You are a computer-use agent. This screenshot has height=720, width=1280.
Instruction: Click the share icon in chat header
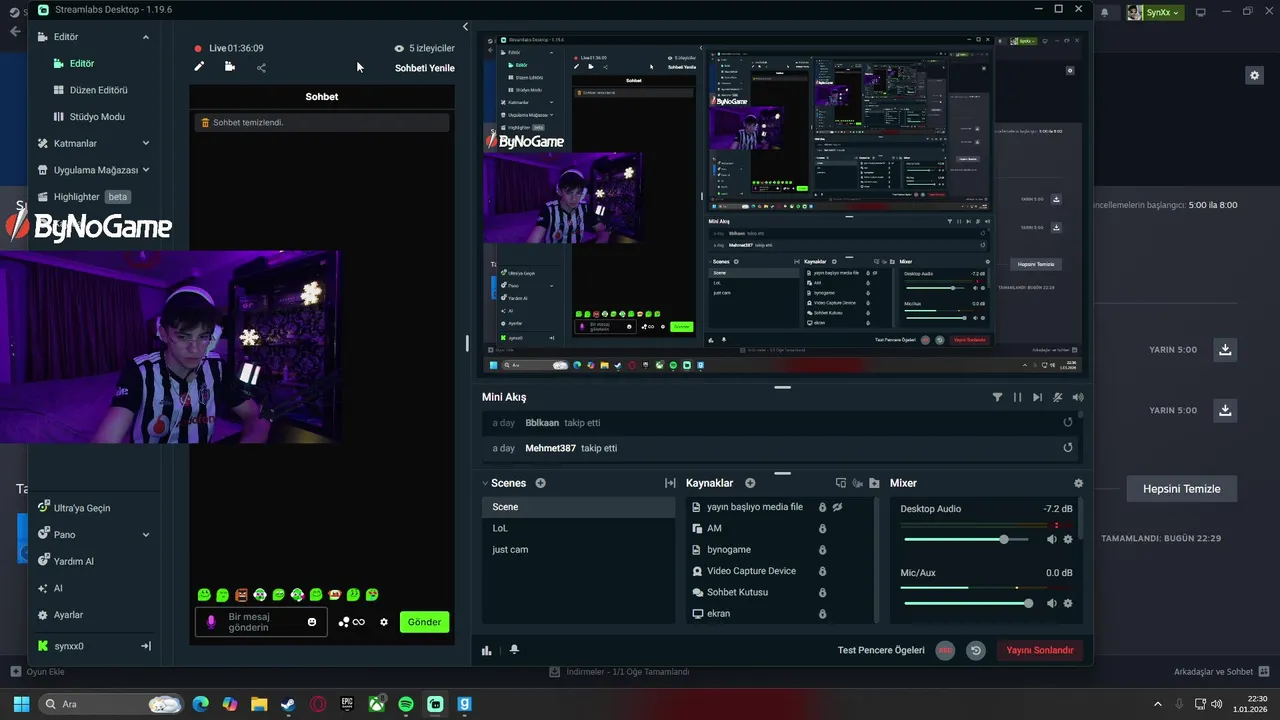[x=261, y=68]
